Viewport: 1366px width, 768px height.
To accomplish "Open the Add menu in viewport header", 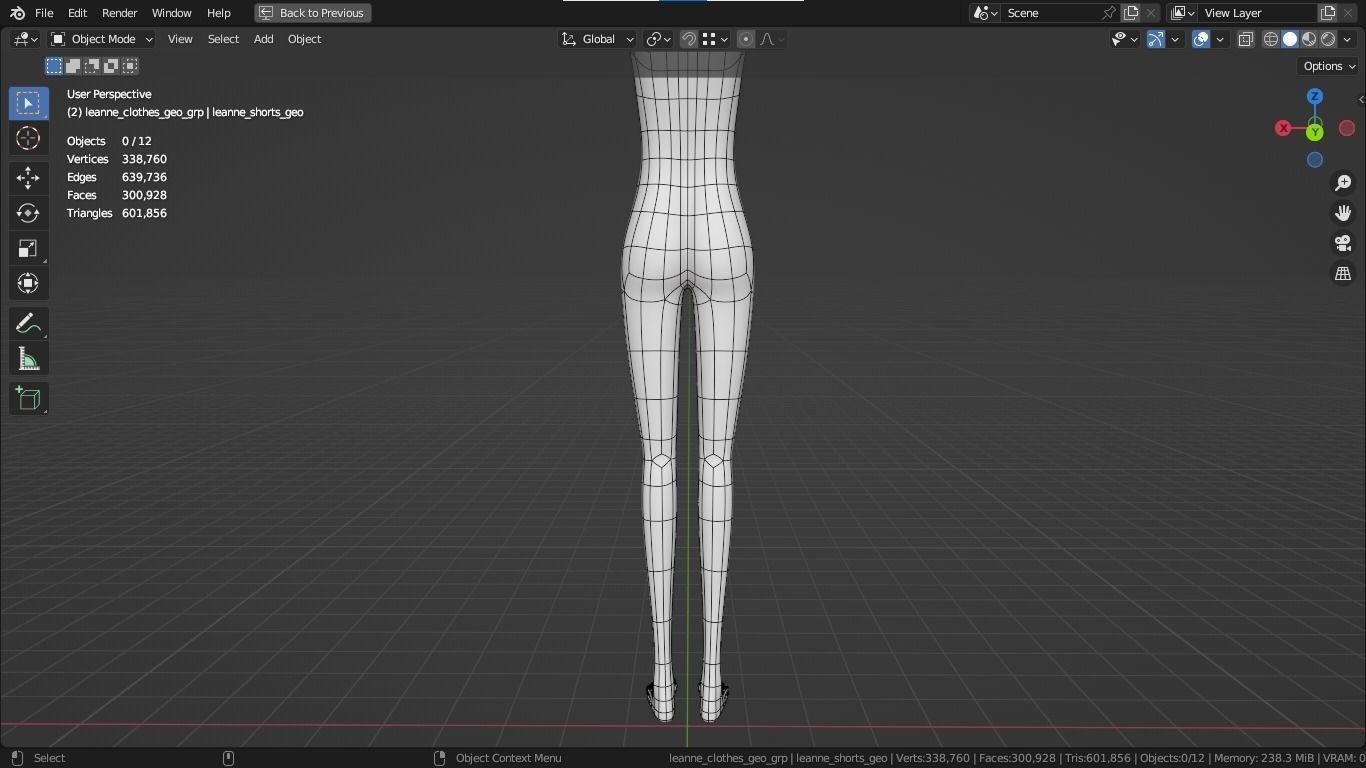I will point(263,39).
